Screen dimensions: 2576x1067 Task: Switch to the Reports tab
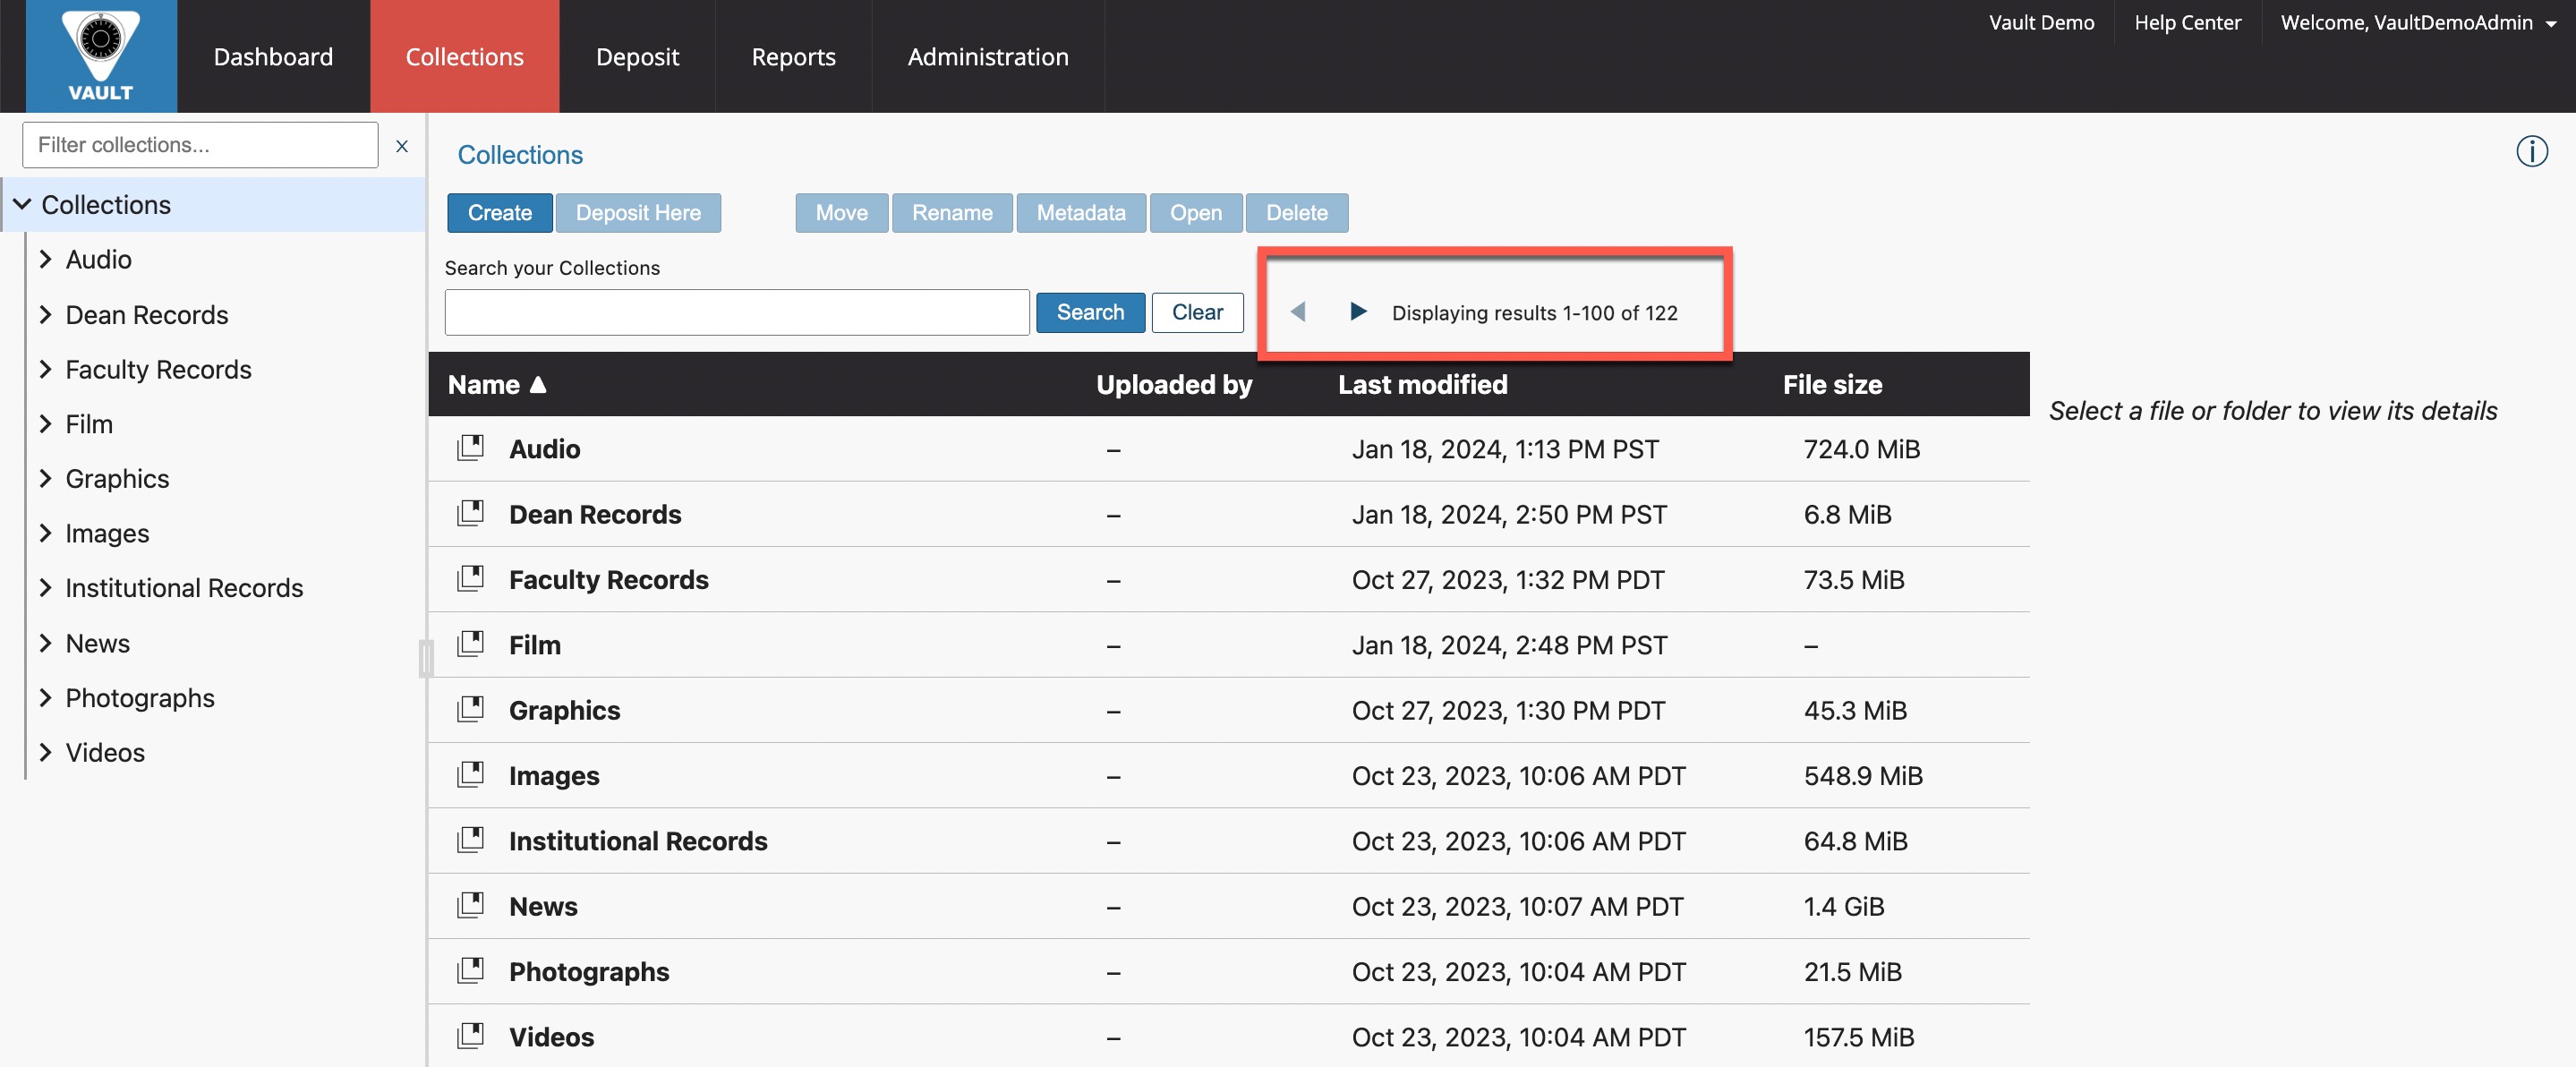coord(793,57)
